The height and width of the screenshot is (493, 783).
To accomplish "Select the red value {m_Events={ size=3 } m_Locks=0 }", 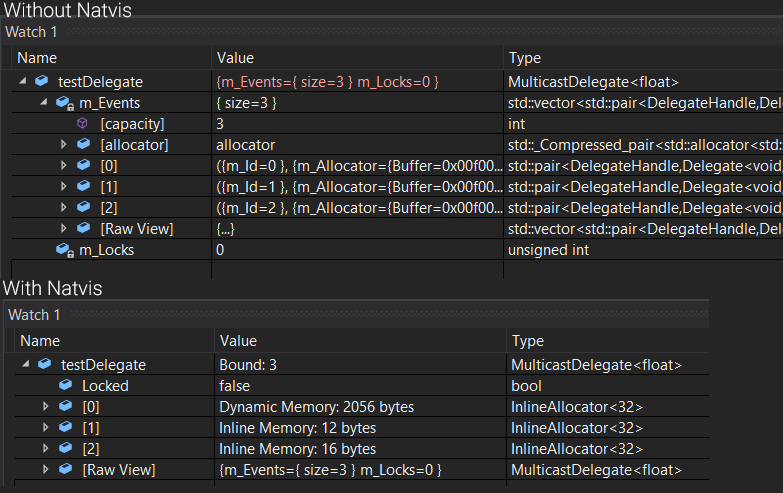I will (328, 82).
